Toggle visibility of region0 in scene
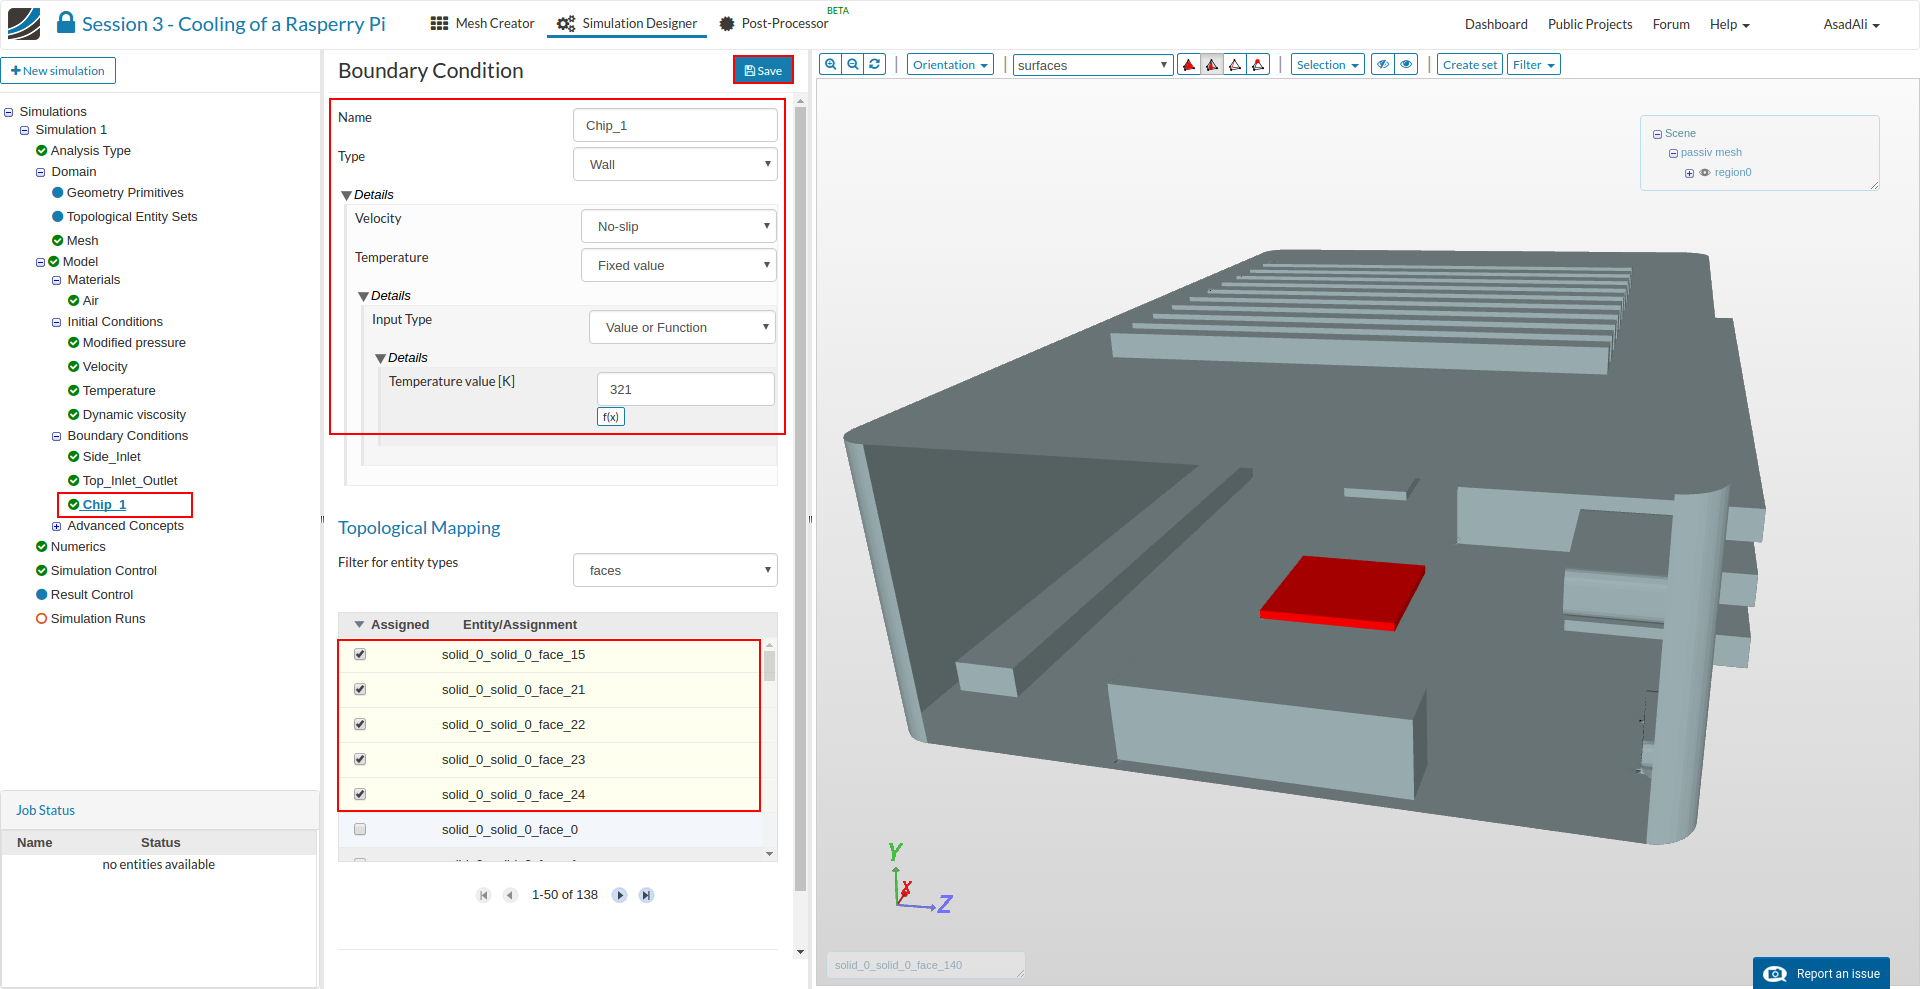Screen dimensions: 1920x989 [x=1705, y=173]
